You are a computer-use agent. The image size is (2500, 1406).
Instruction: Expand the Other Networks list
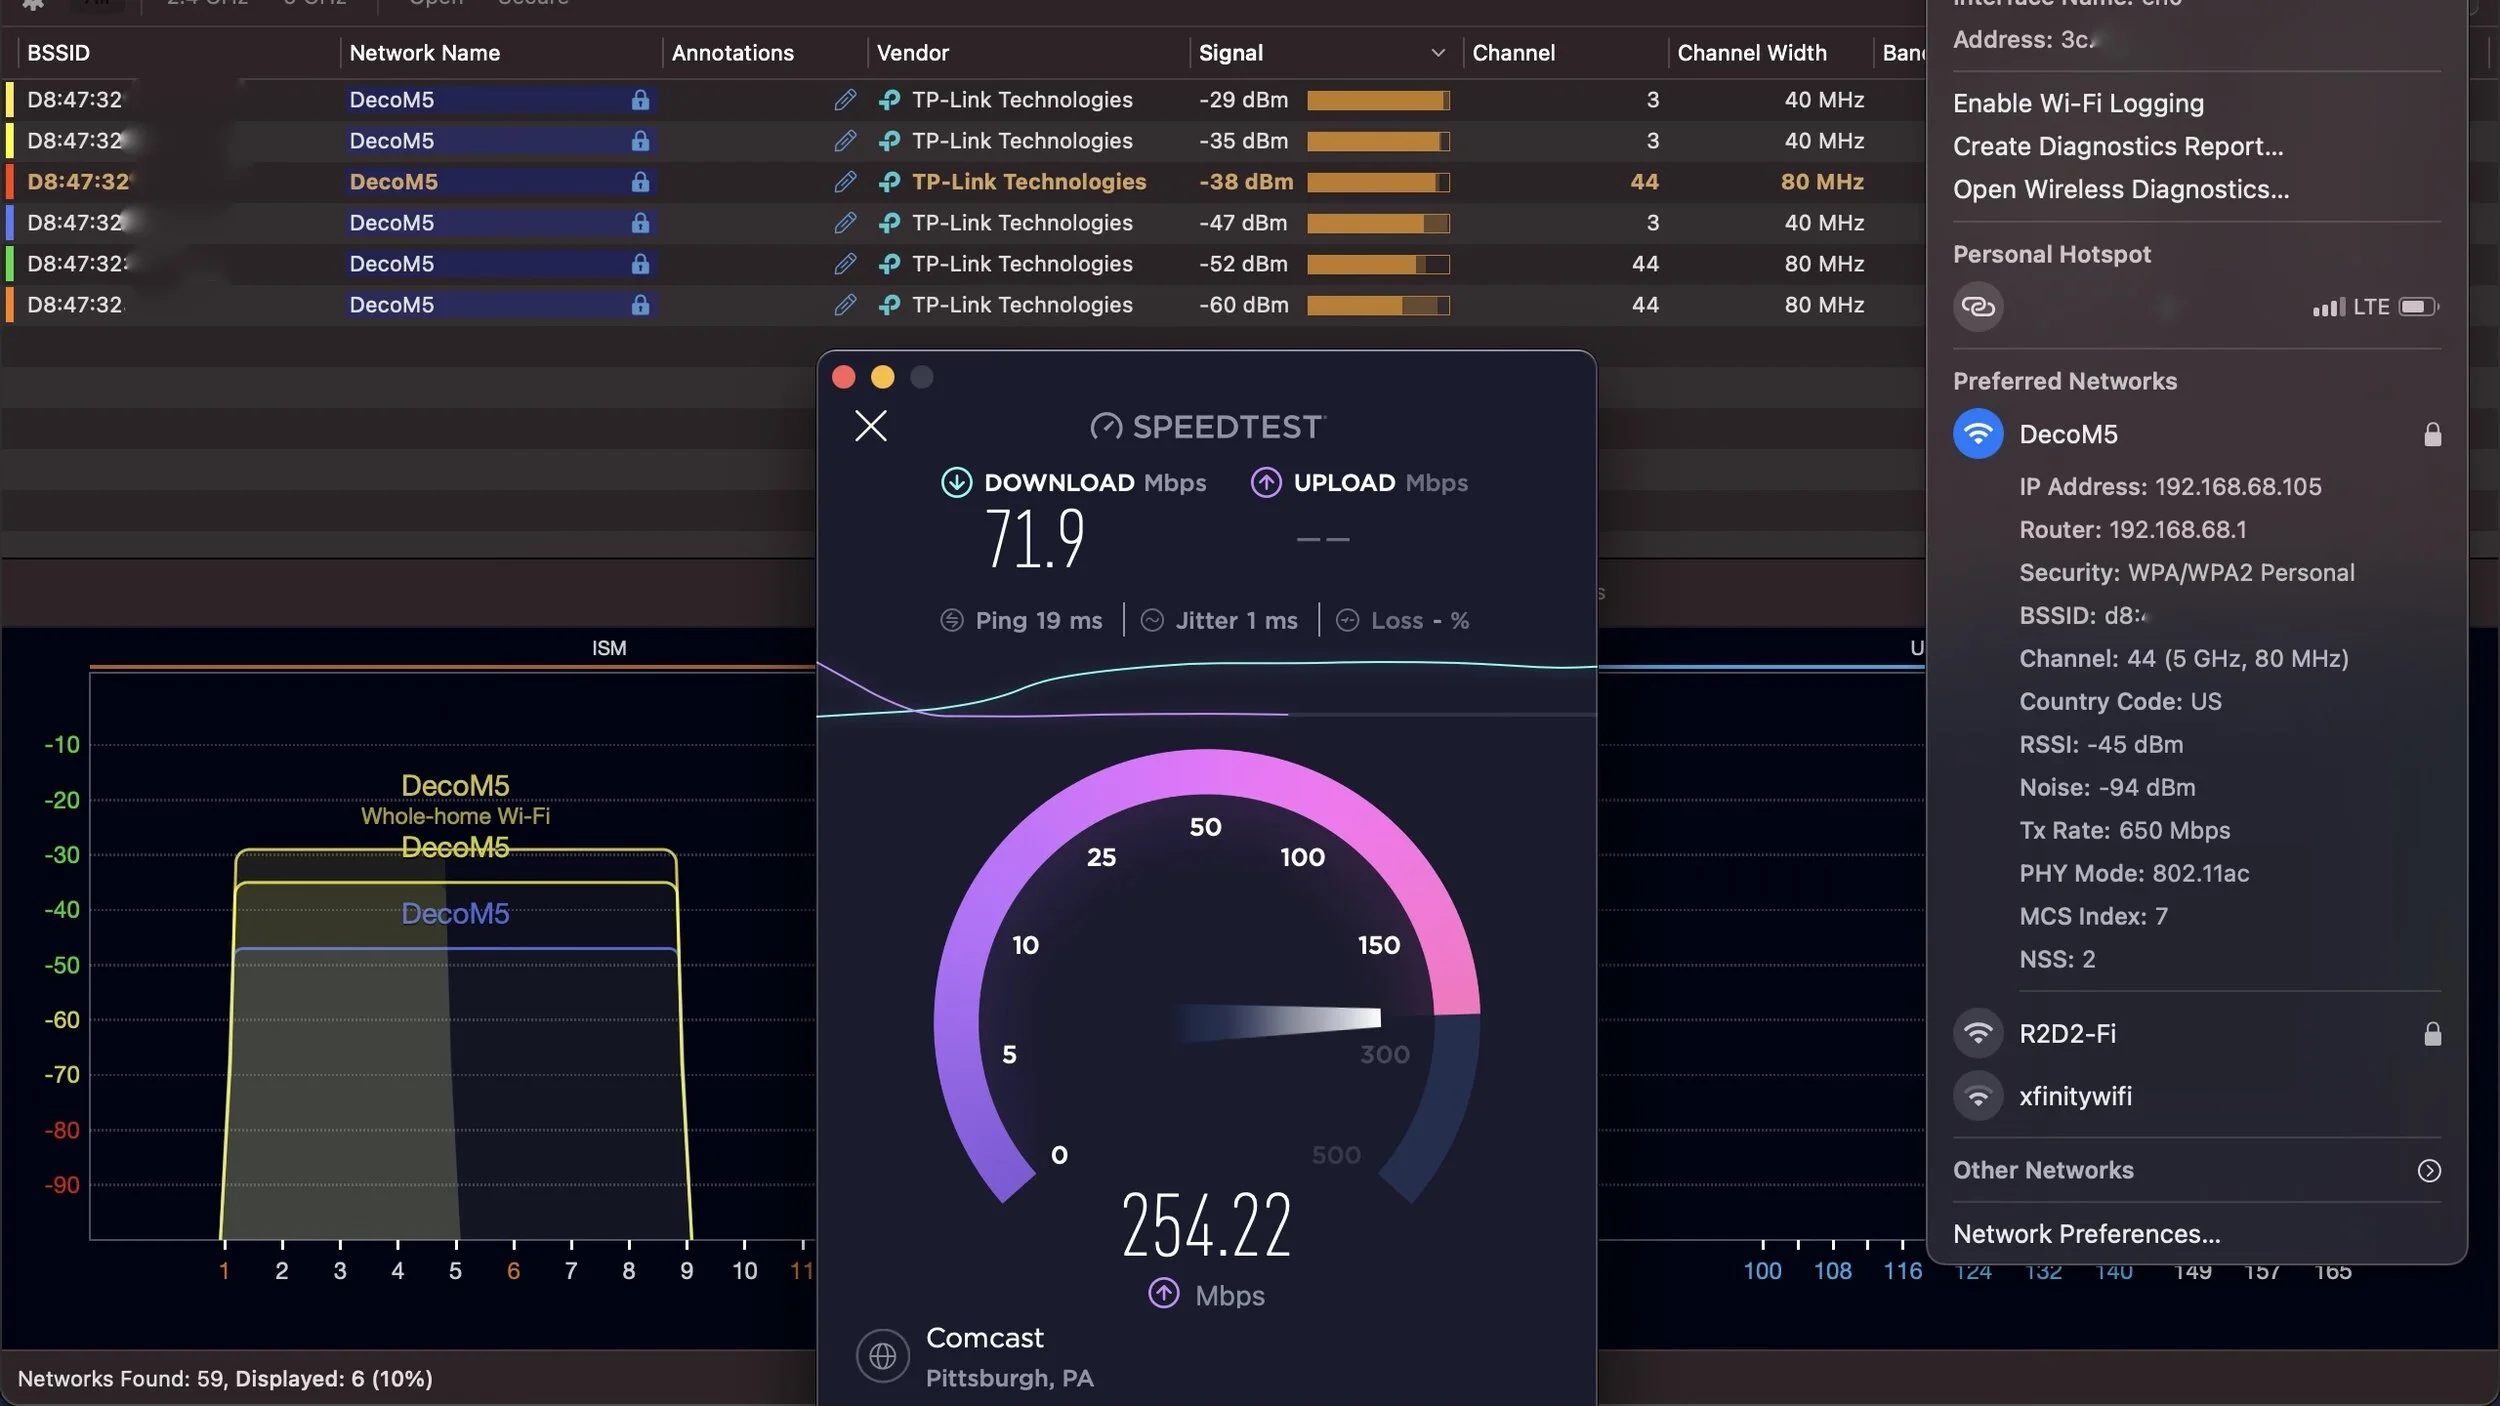(x=2428, y=1170)
